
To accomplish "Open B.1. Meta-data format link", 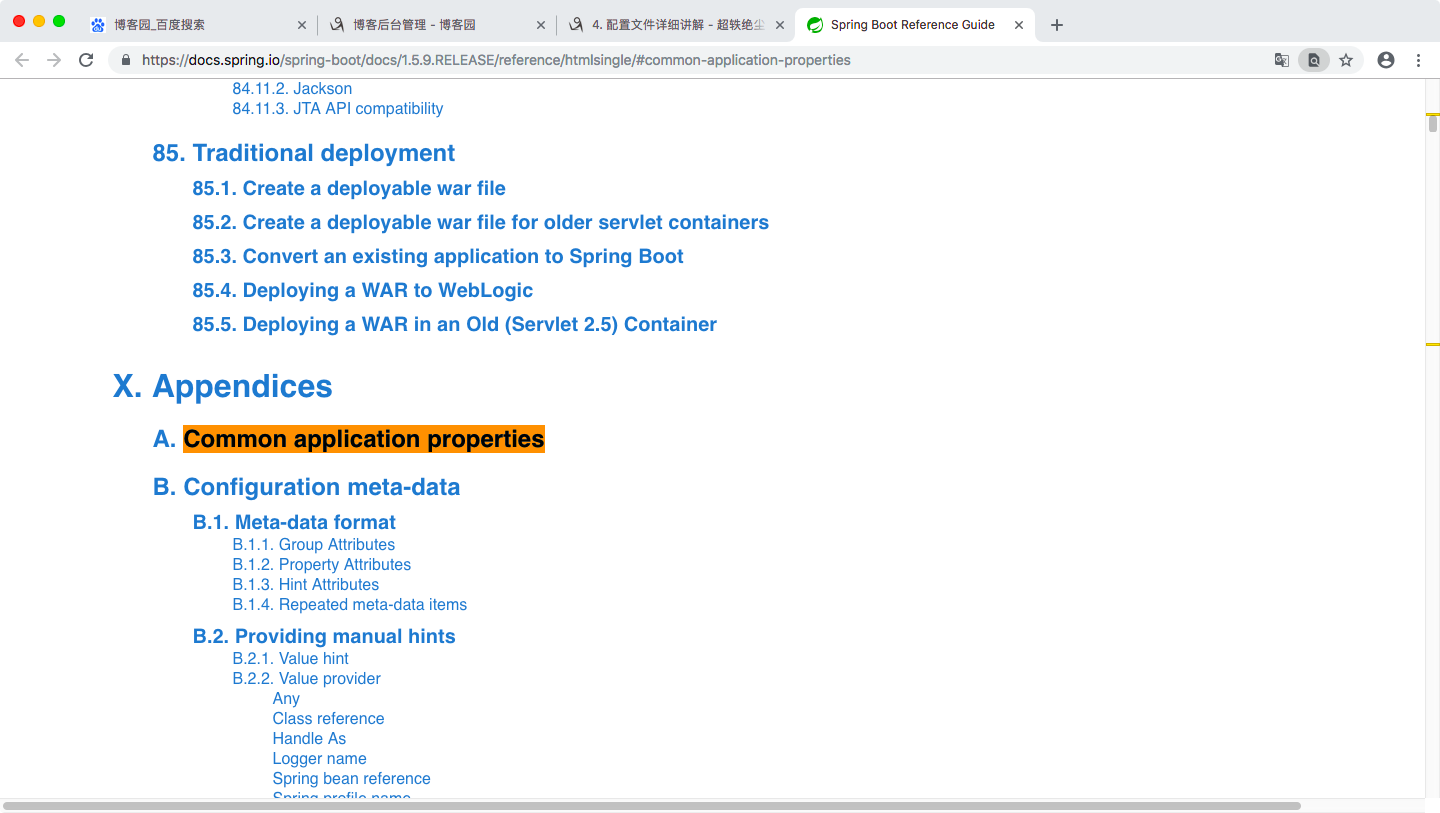I will coord(294,522).
